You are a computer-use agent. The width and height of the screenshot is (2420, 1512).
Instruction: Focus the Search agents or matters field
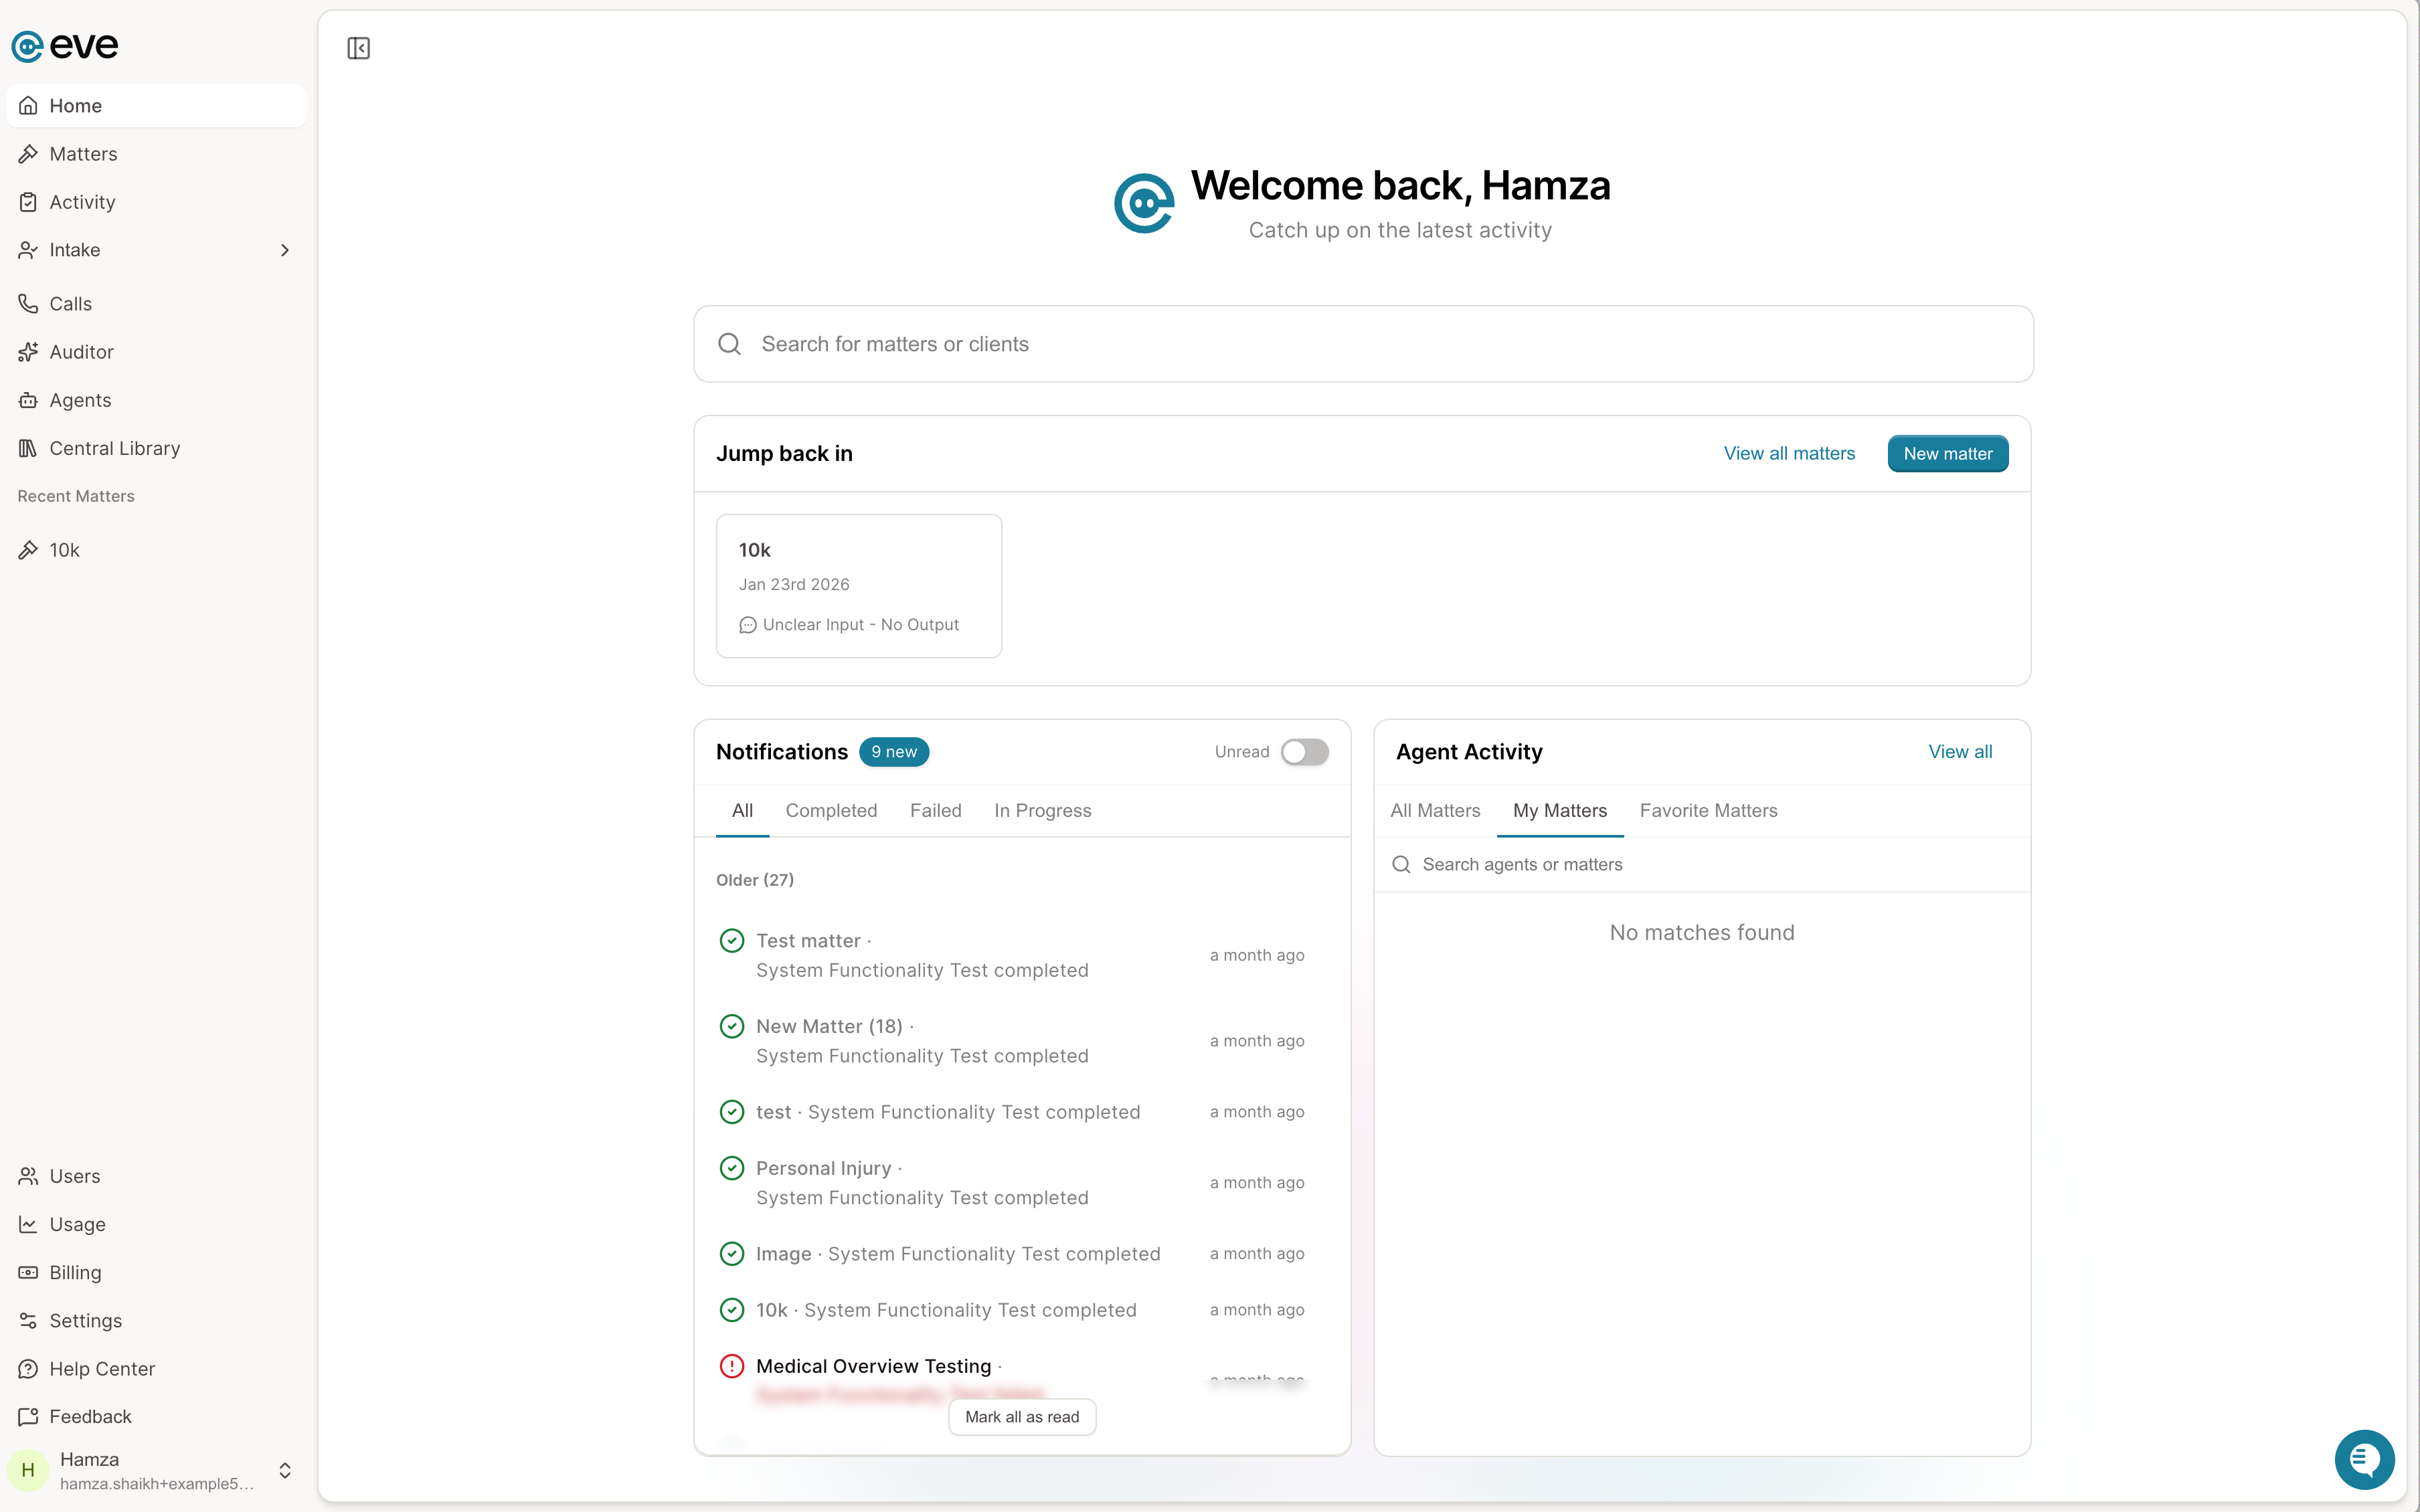coord(1702,865)
